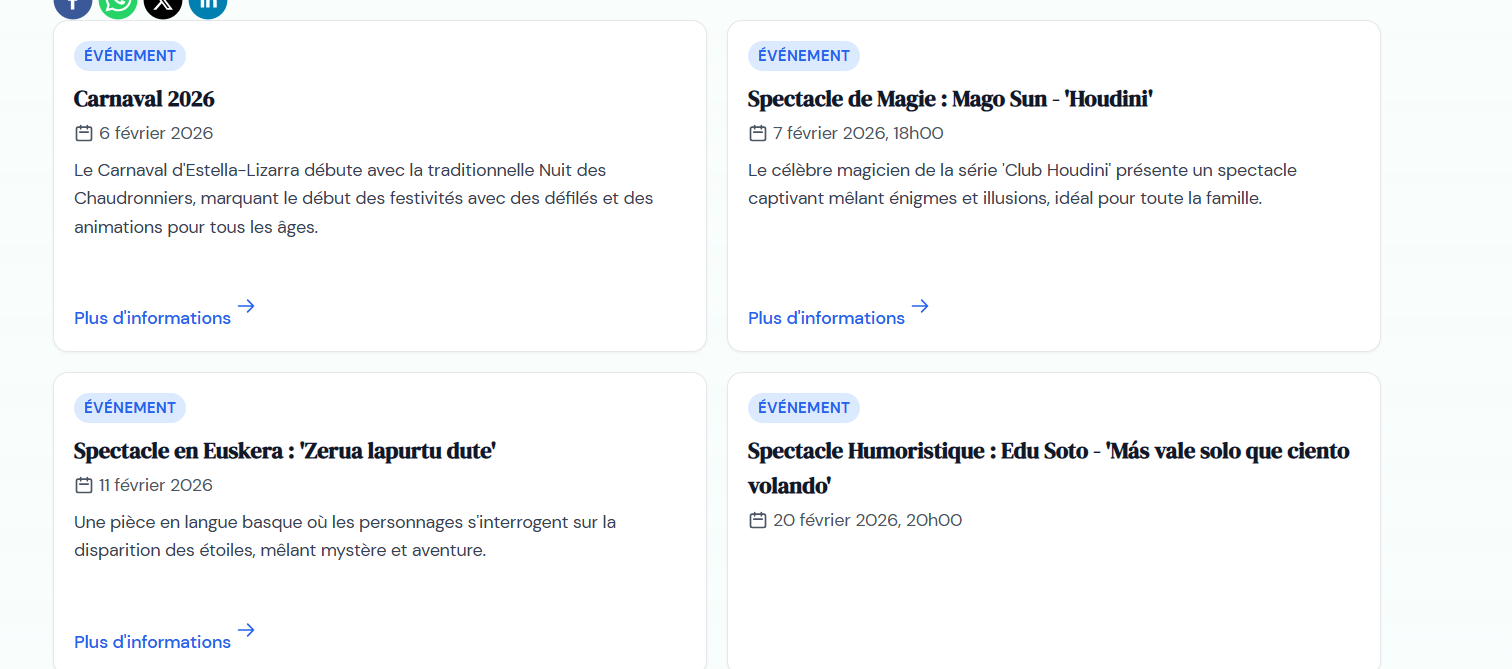Click ÉVÉNEMENT tag on the Edu Soto card
The image size is (1512, 669).
click(x=804, y=408)
